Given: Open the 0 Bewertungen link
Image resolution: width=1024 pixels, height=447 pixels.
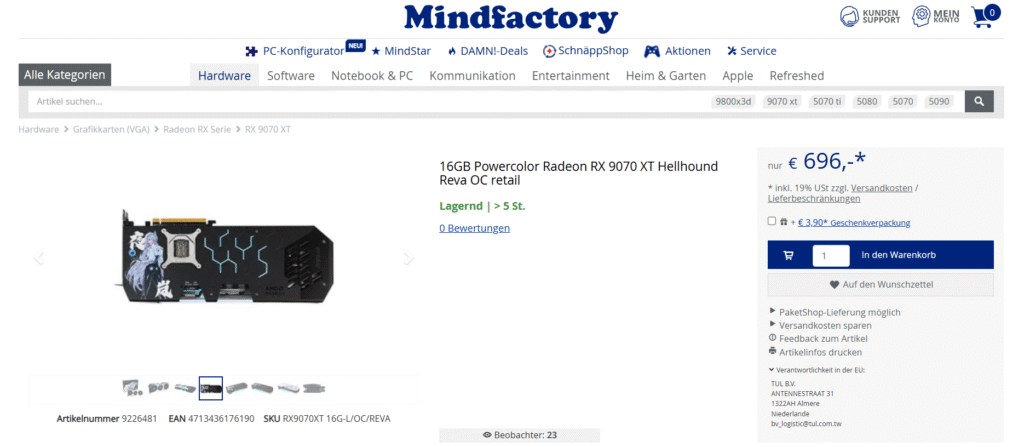Looking at the screenshot, I should point(475,228).
